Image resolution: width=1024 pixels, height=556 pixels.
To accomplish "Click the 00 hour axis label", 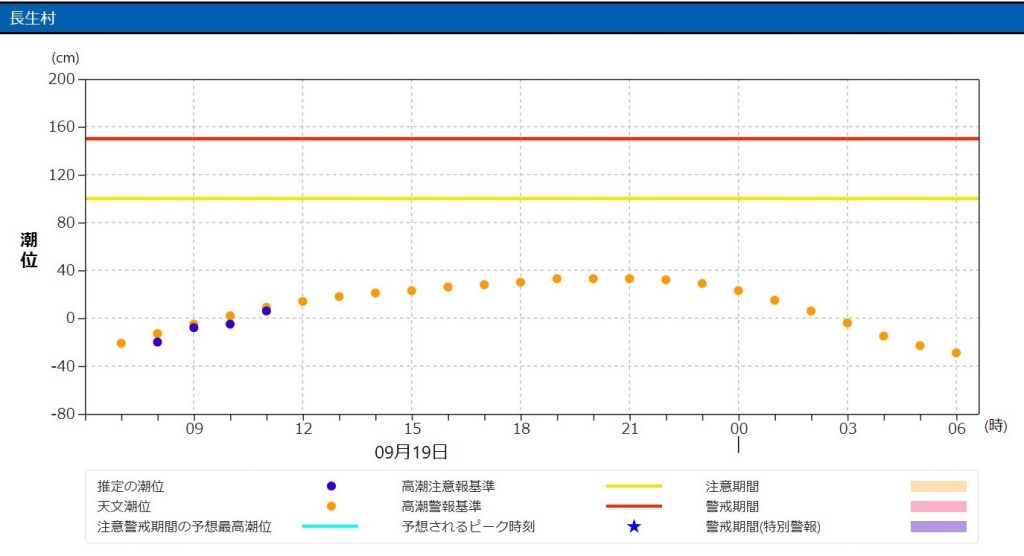I will pos(739,429).
